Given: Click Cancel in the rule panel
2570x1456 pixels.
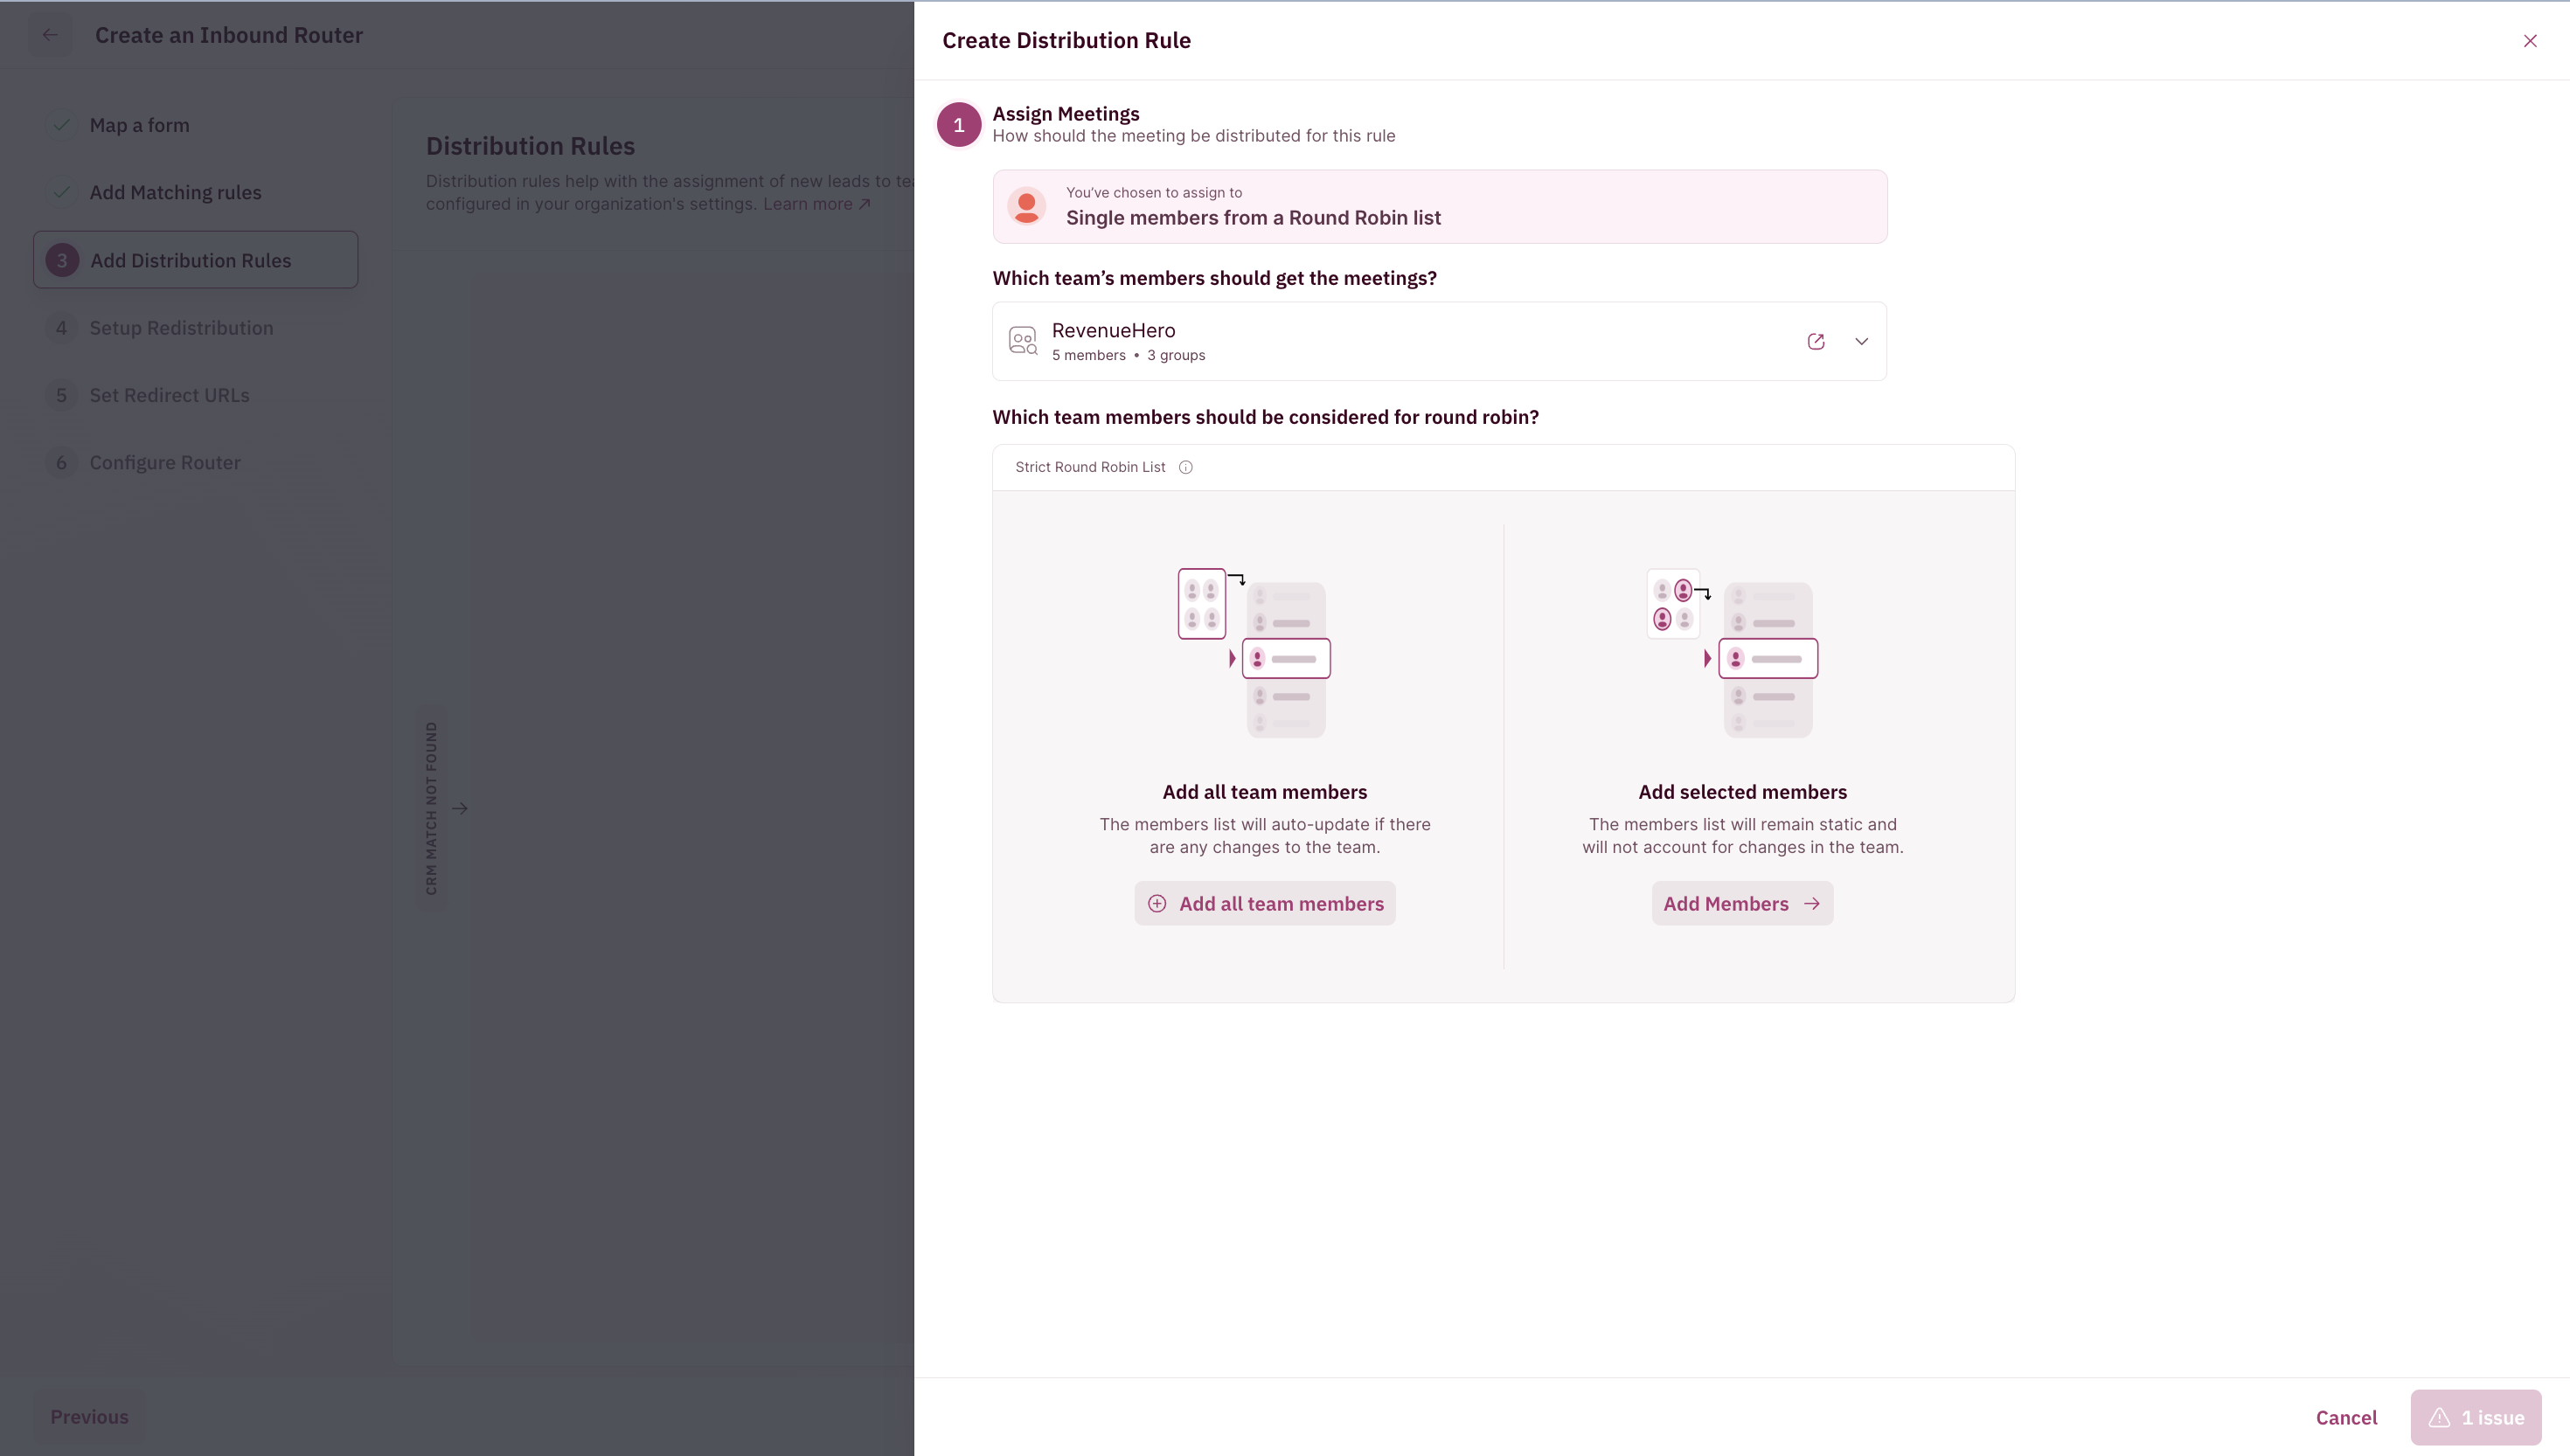Looking at the screenshot, I should (x=2346, y=1417).
